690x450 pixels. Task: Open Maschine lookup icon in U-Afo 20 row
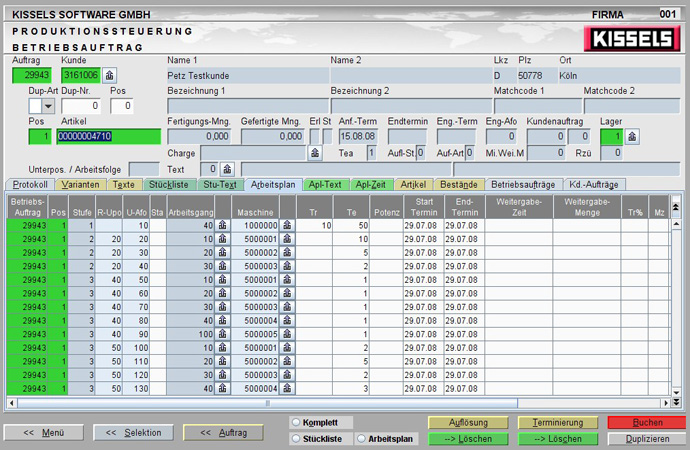(287, 239)
